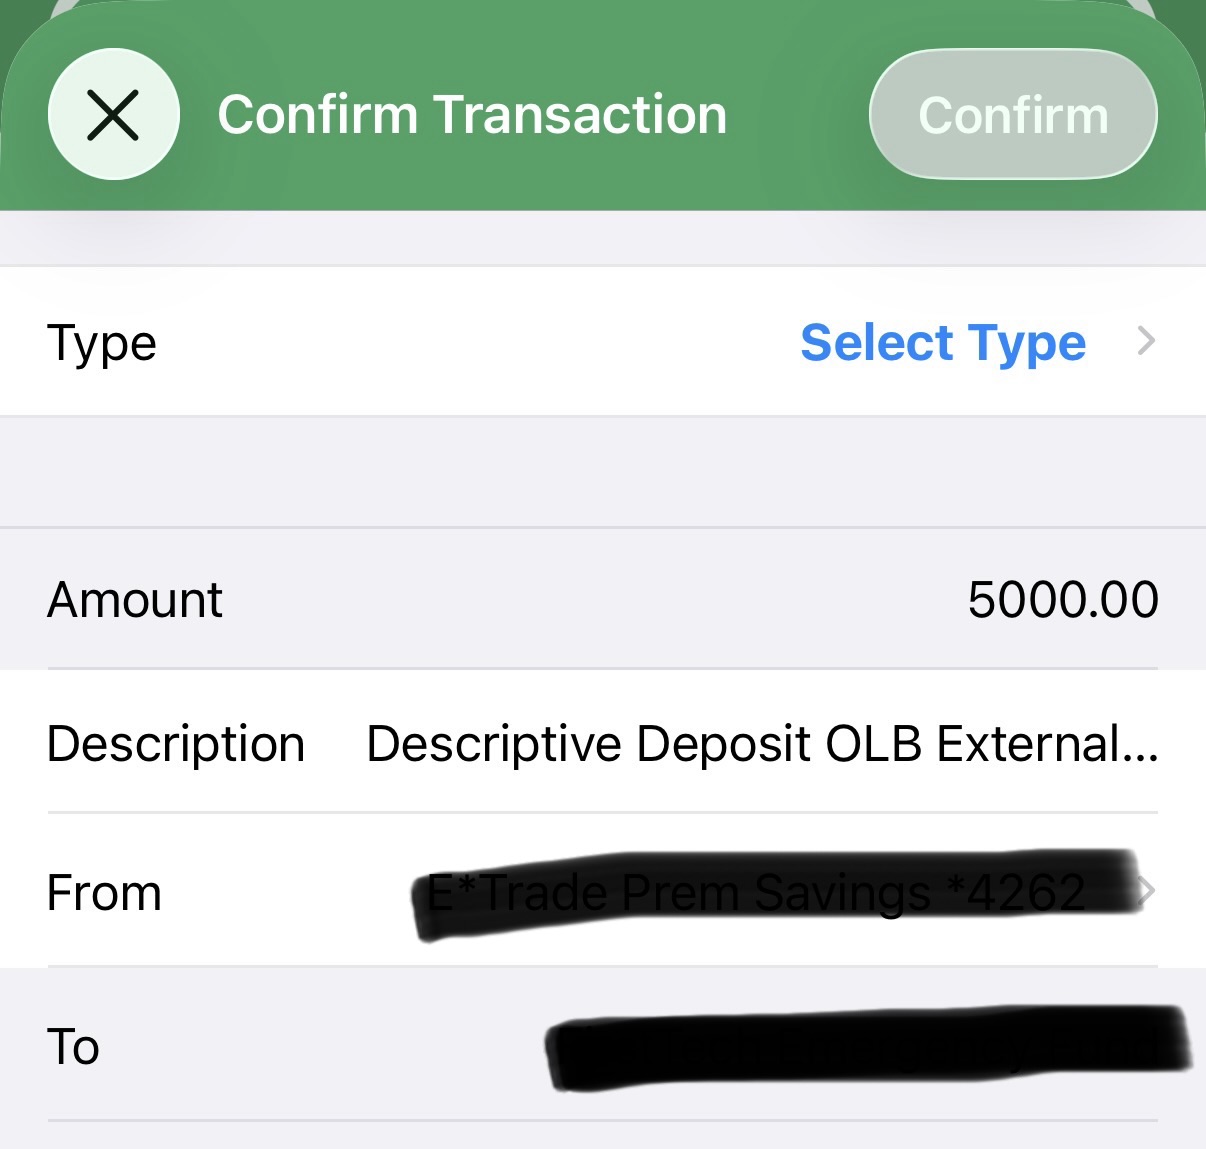Image resolution: width=1206 pixels, height=1149 pixels.
Task: Tap the blue Select Type link
Action: point(942,343)
